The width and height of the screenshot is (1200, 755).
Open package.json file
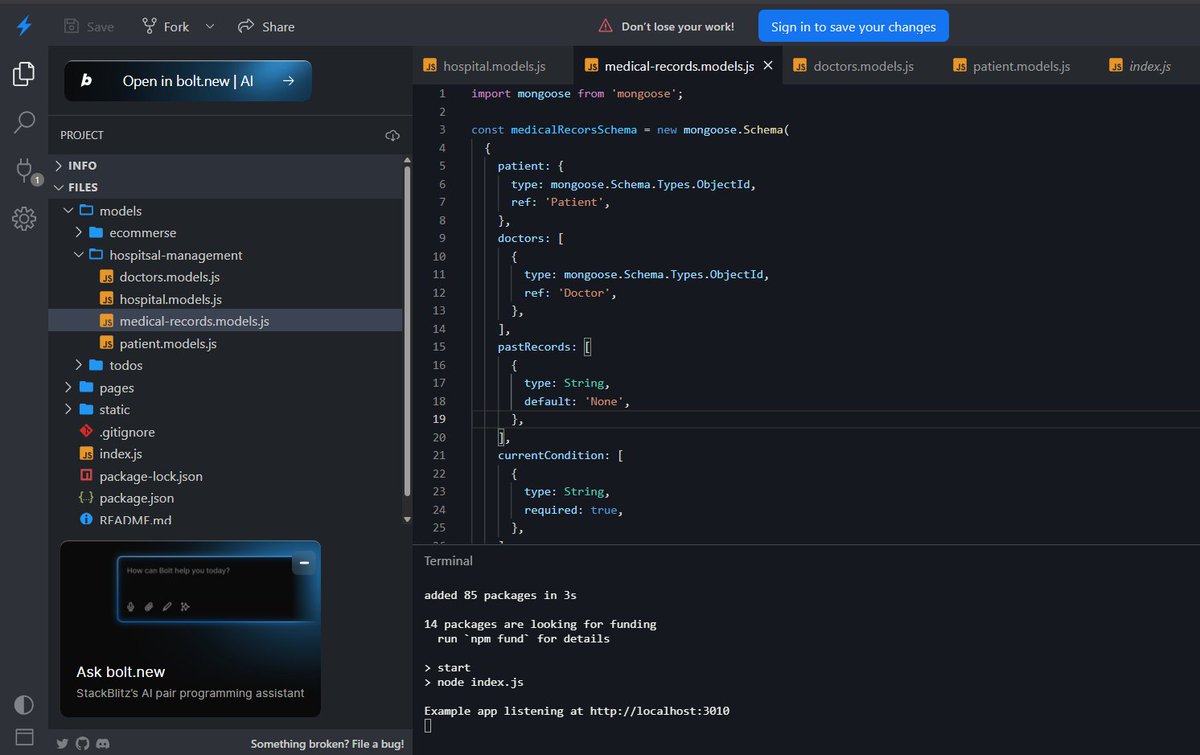coord(226,498)
